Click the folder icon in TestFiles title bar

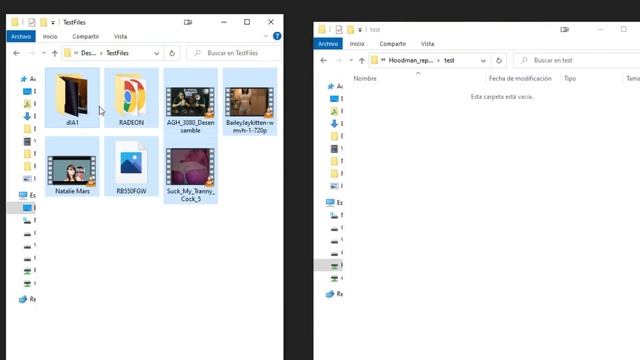click(15, 22)
